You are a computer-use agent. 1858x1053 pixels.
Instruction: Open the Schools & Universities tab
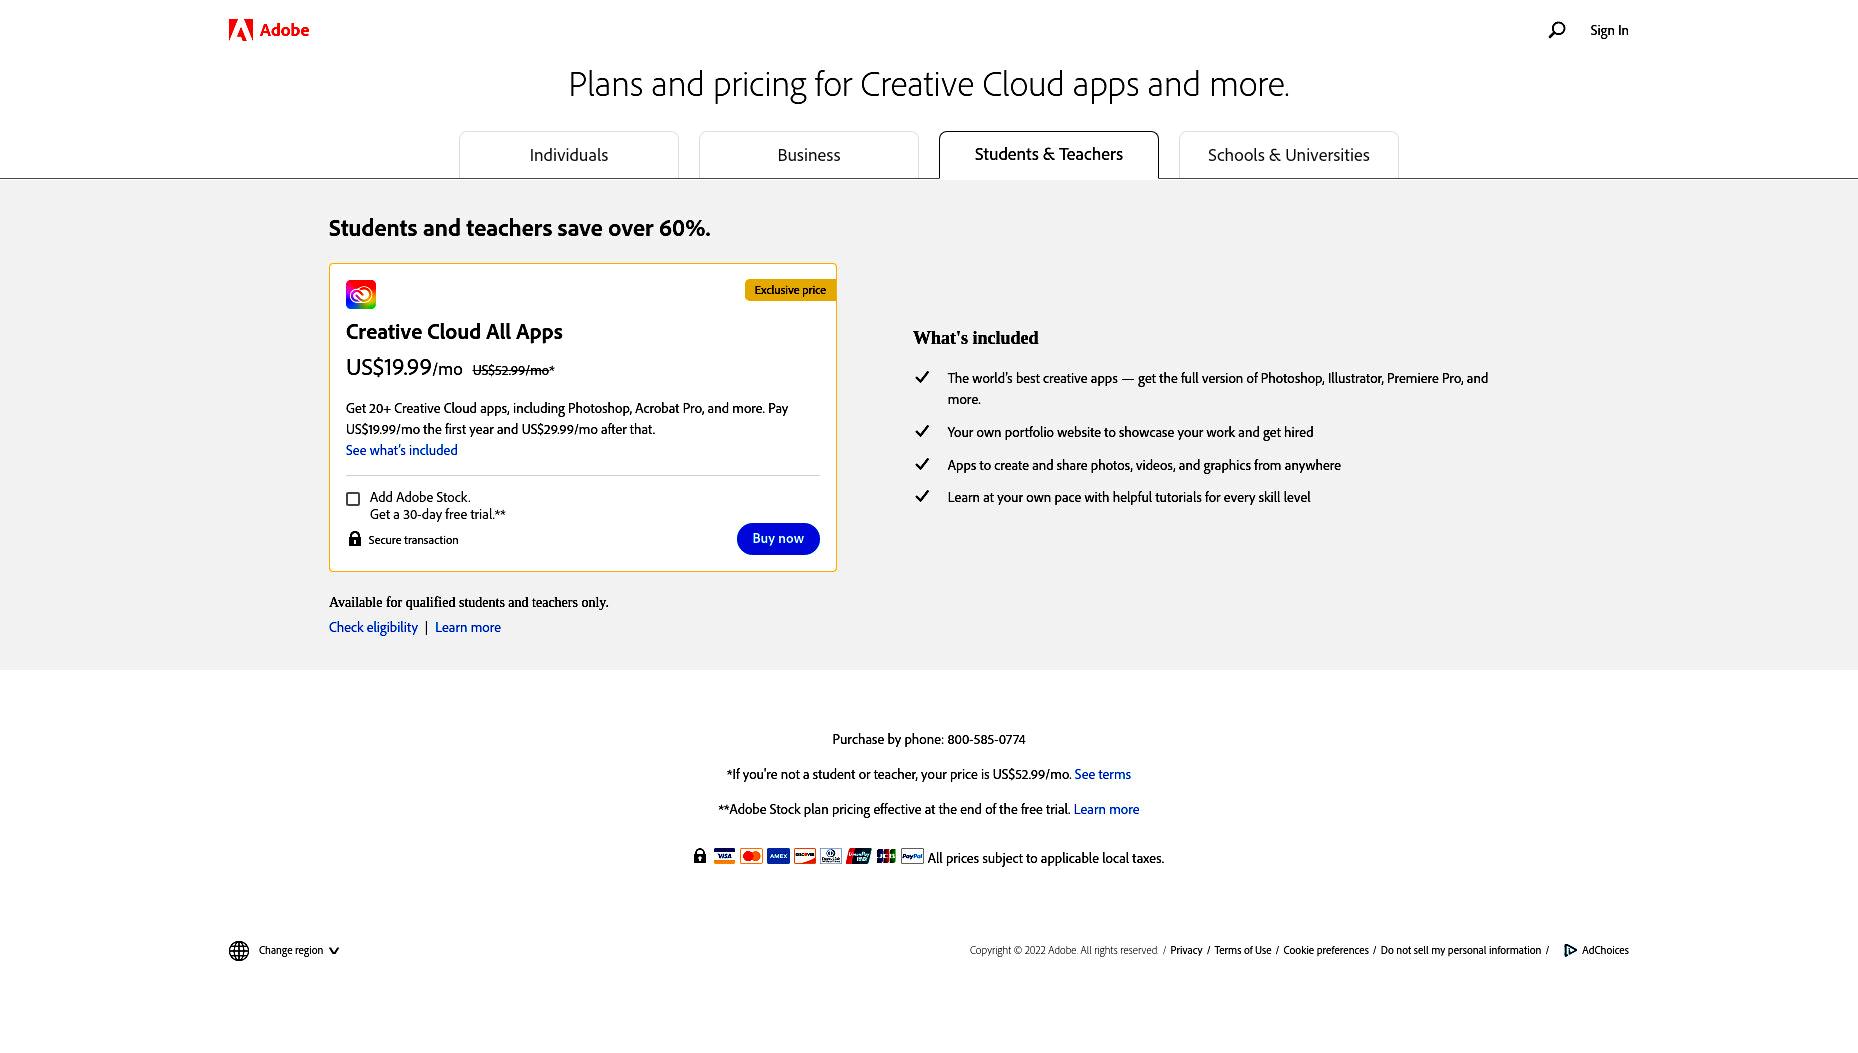click(1289, 155)
